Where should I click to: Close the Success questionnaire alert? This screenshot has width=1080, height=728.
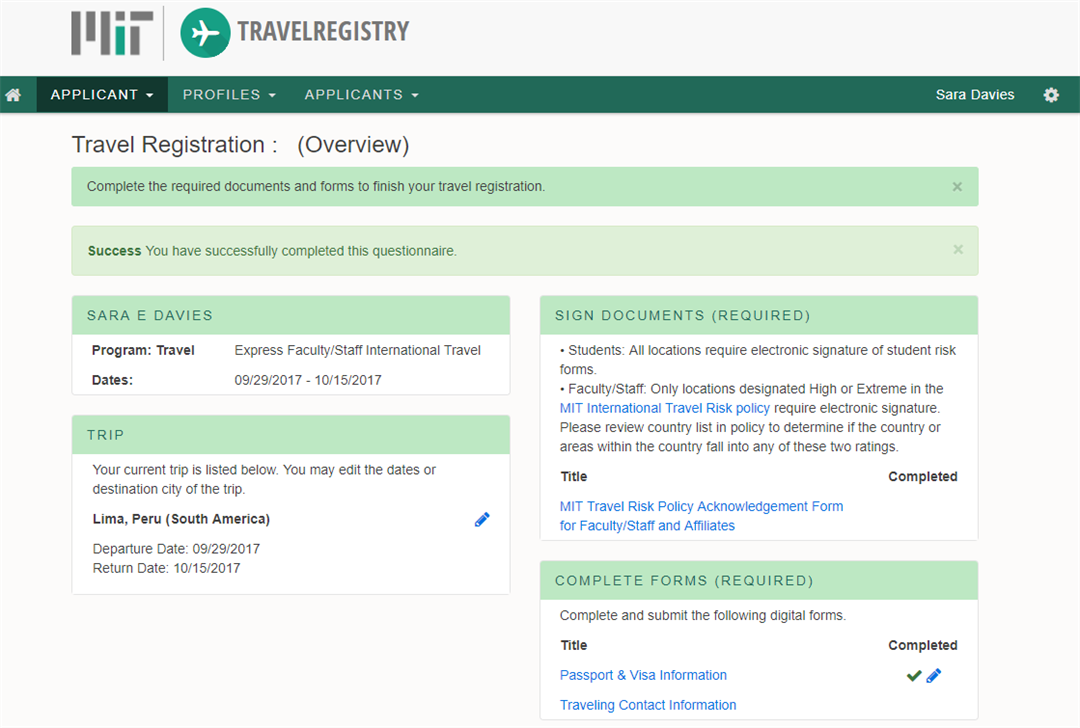[x=957, y=250]
